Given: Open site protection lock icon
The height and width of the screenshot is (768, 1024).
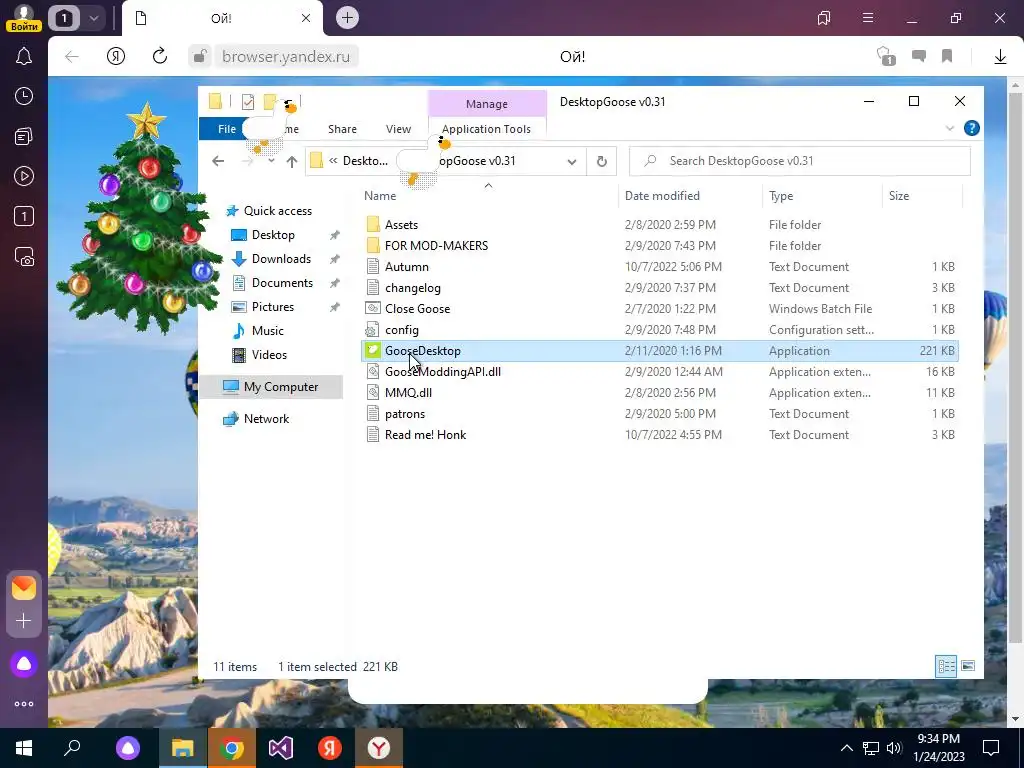Looking at the screenshot, I should point(200,57).
